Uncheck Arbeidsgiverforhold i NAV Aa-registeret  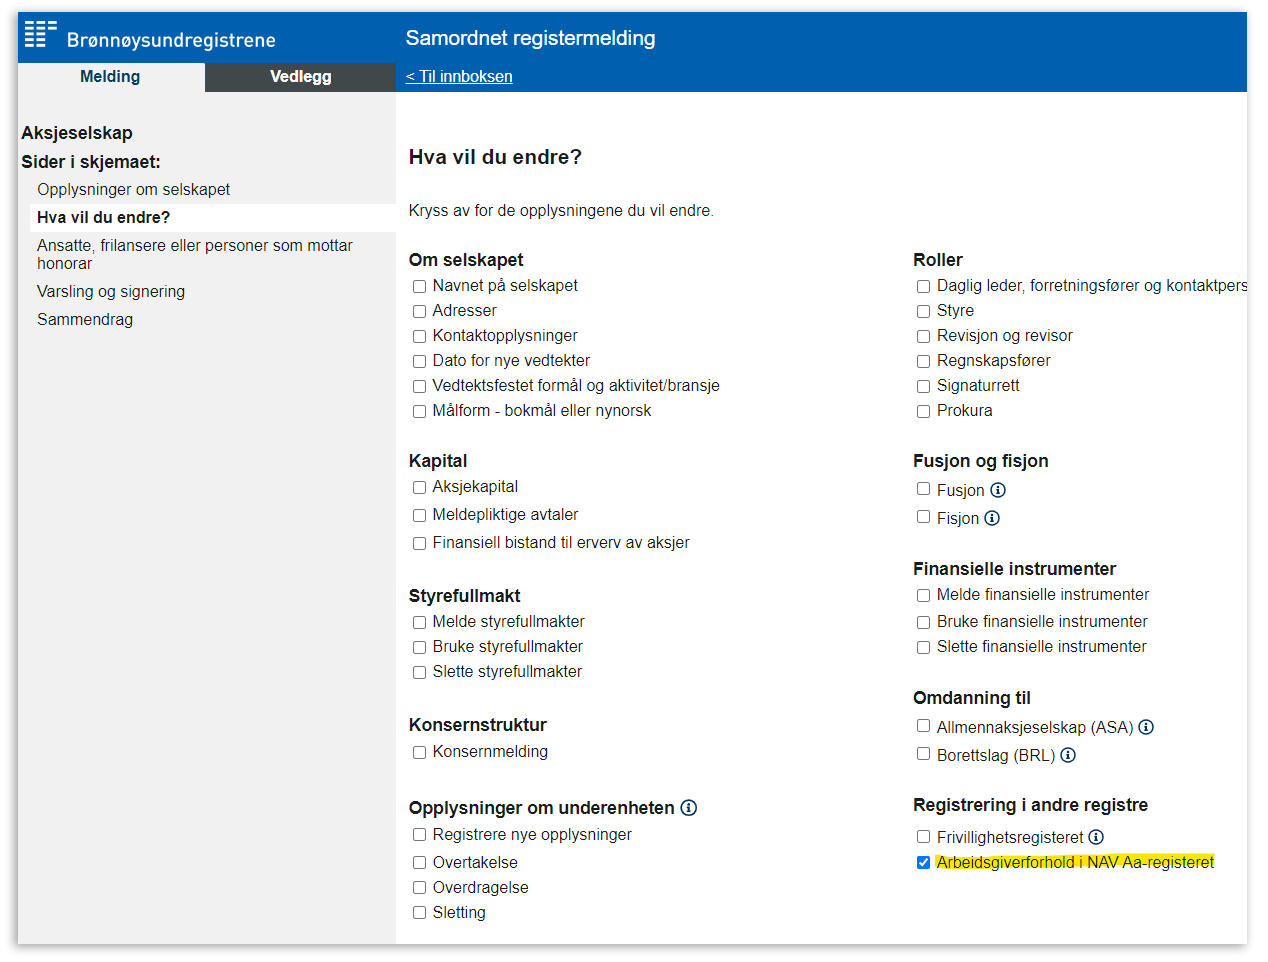923,863
